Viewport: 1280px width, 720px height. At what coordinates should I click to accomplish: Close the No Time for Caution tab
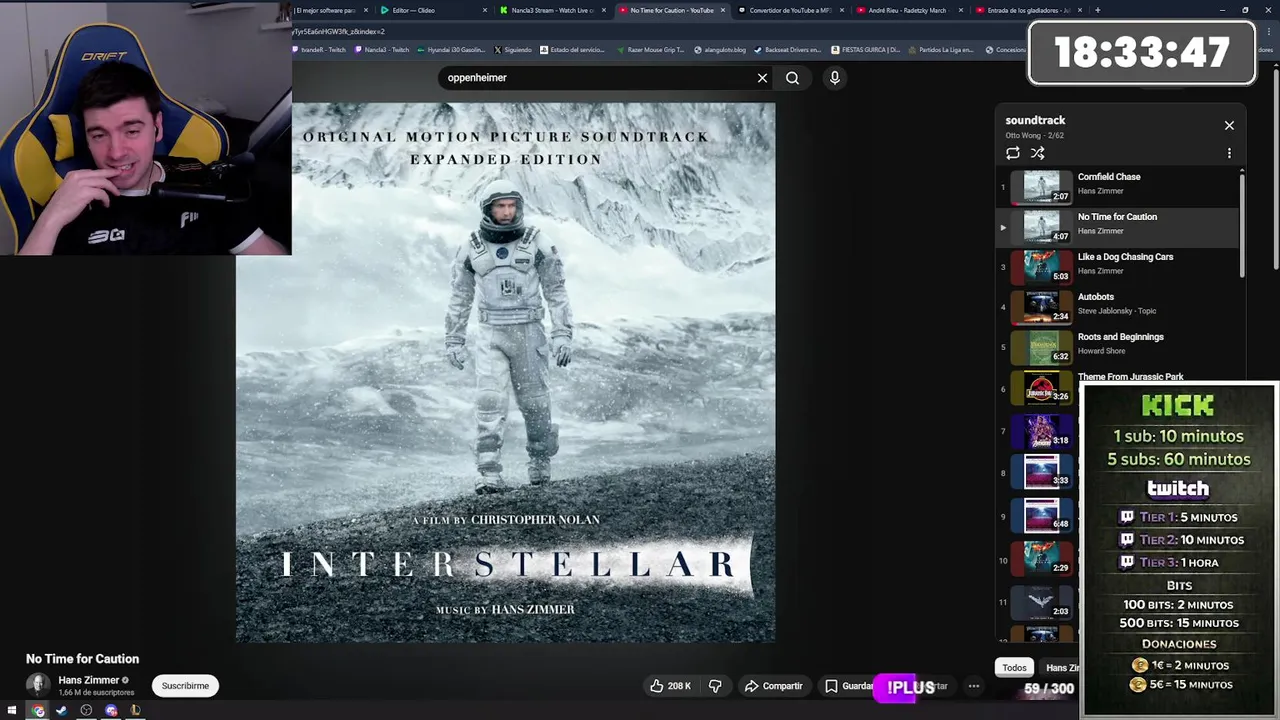coord(723,10)
